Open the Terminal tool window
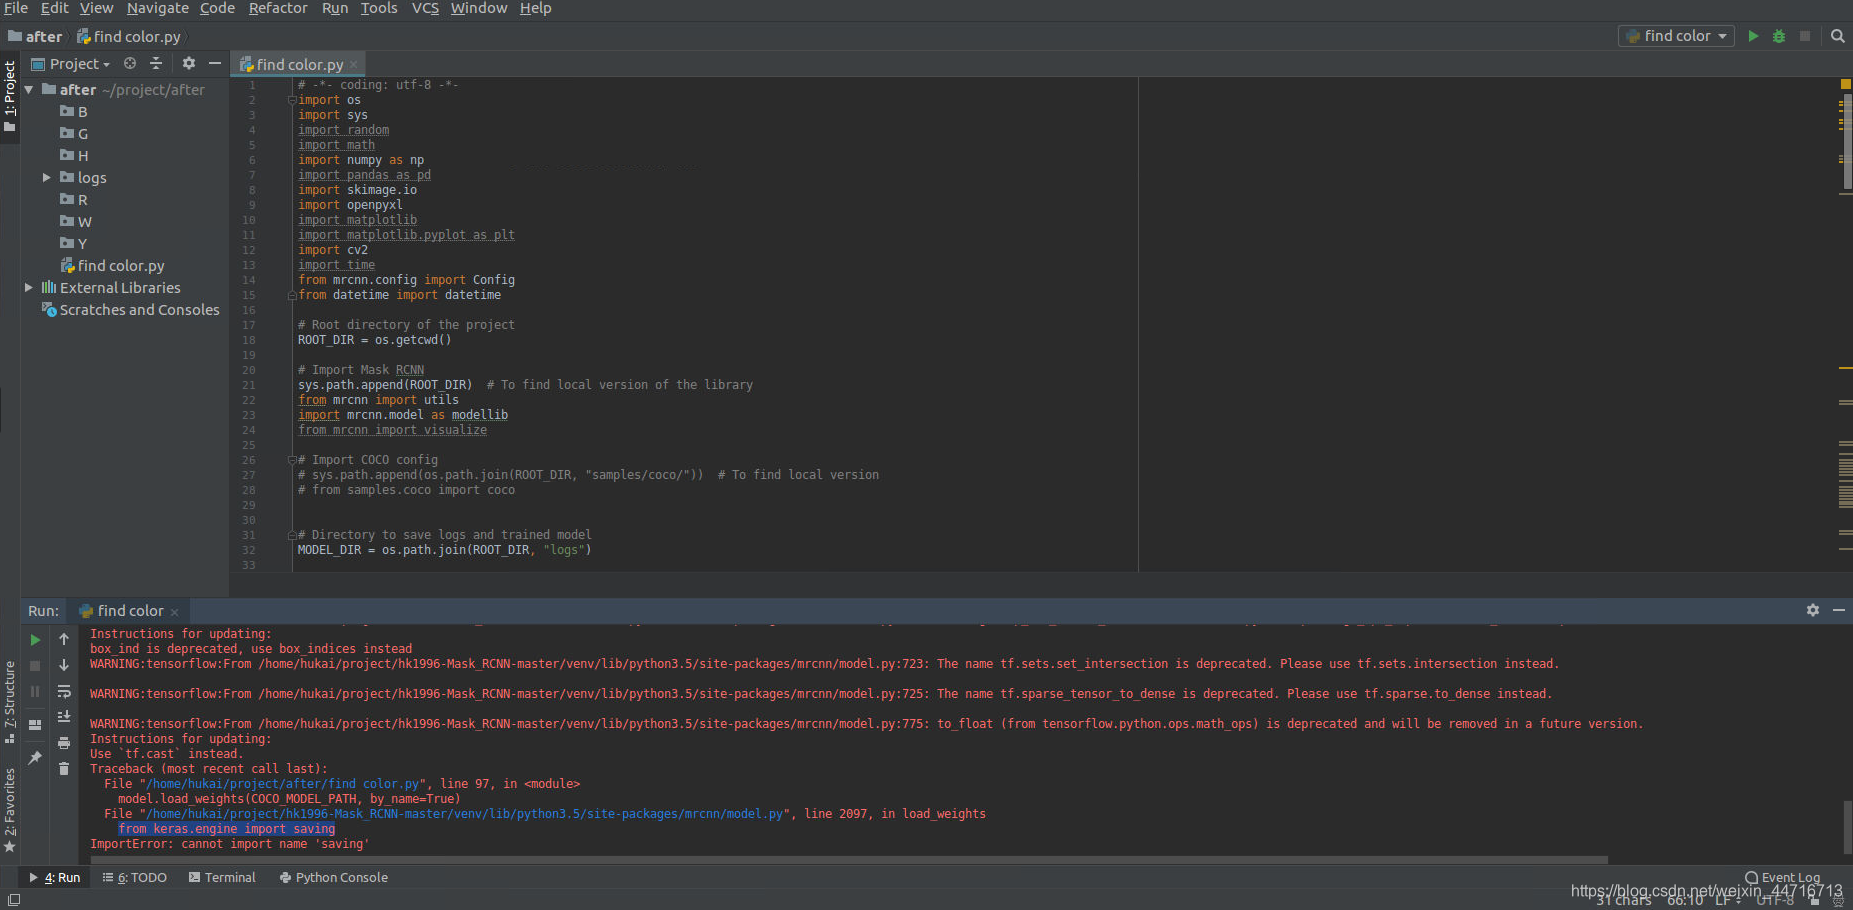1853x910 pixels. pos(223,878)
